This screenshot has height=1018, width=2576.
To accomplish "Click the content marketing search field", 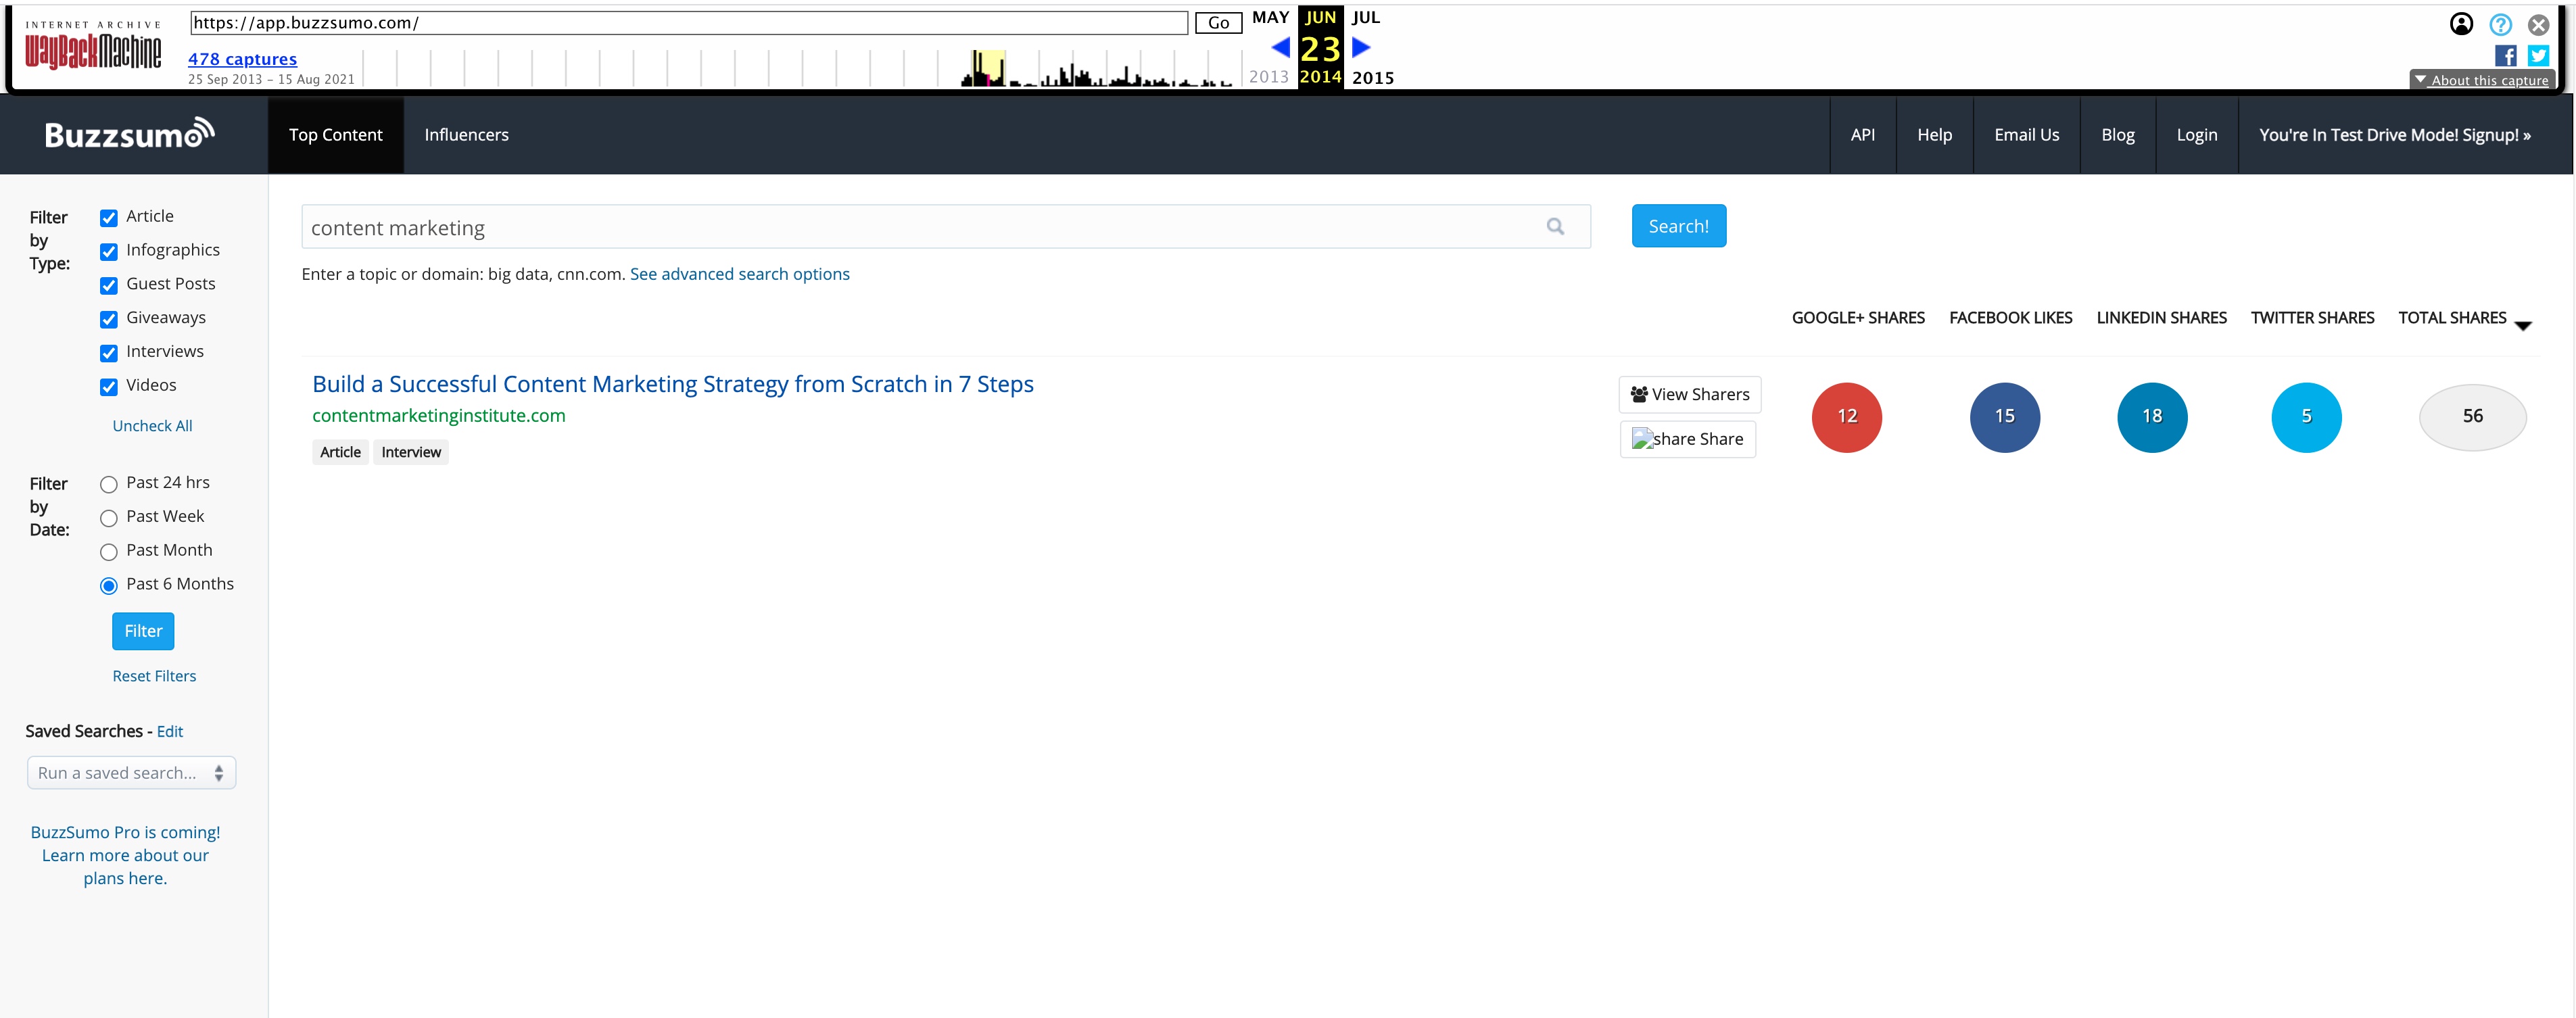I will [945, 227].
